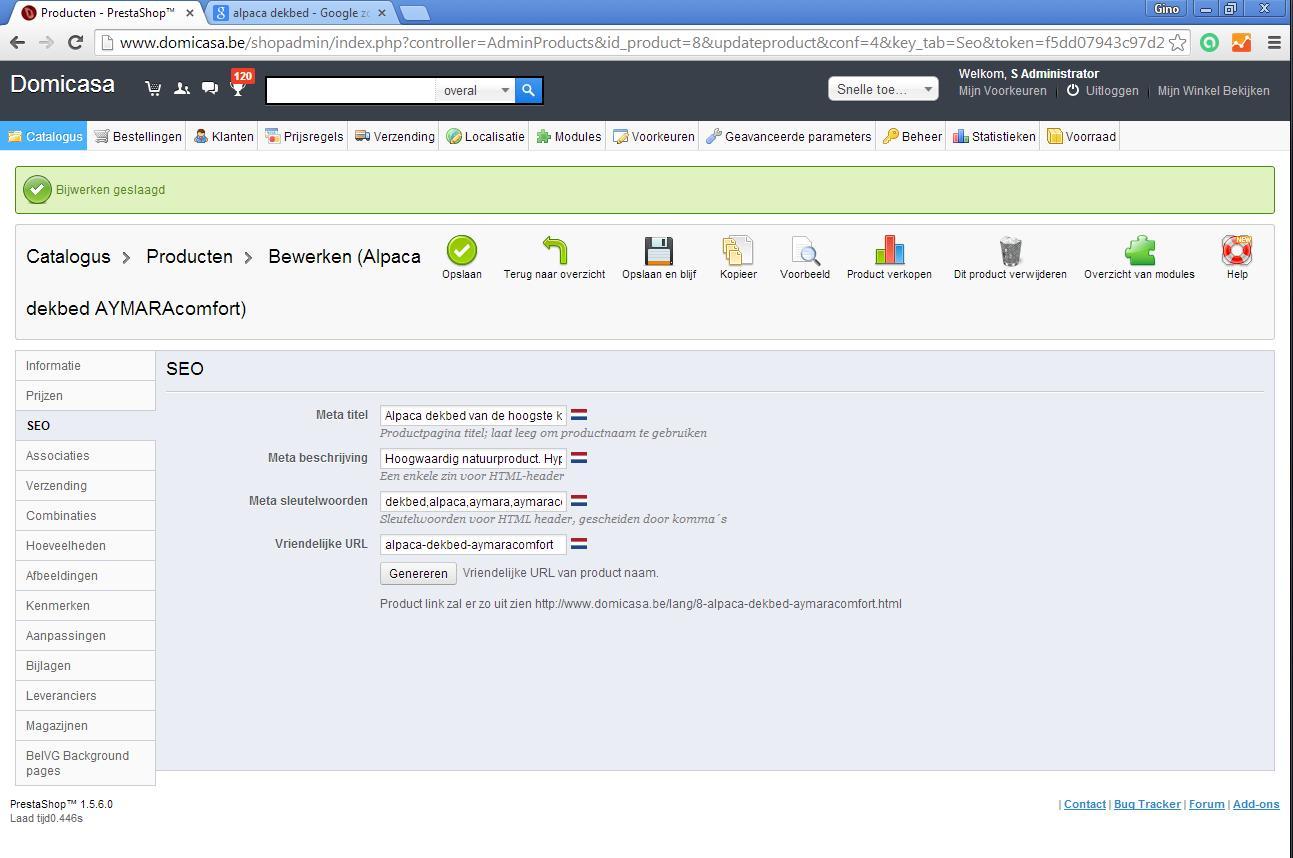Click the Genereren button
This screenshot has height=858, width=1293.
(418, 573)
